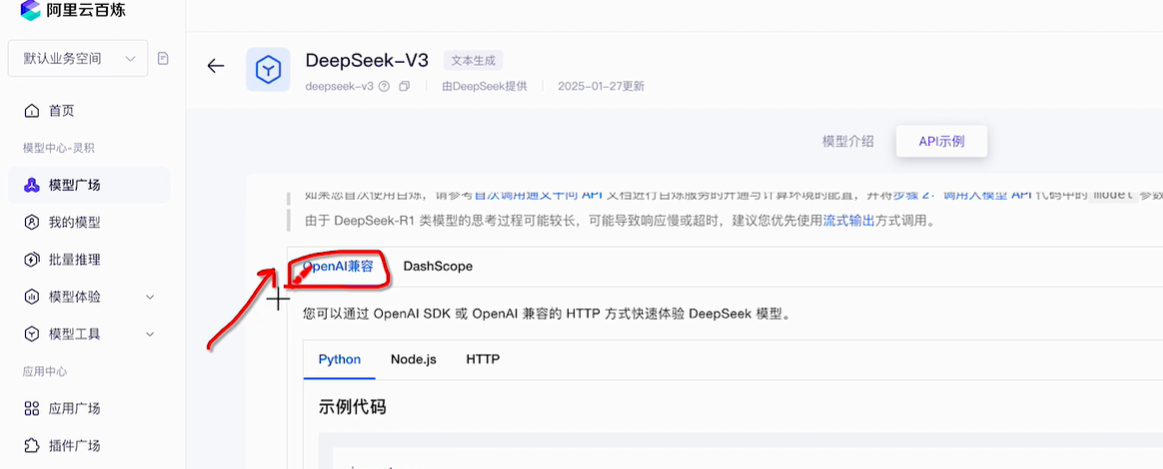Screen dimensions: 1163x469
Task: Click the help icon beside deepseek-v3
Action: 384,86
